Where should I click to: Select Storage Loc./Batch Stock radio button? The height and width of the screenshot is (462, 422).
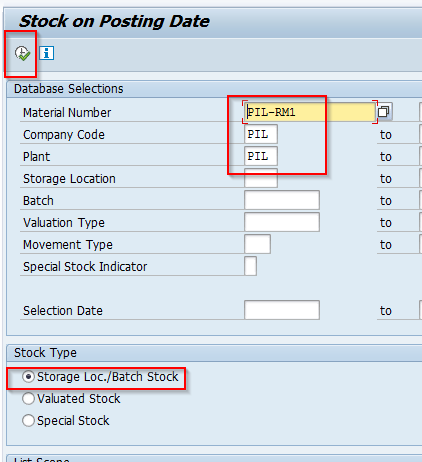[x=28, y=377]
